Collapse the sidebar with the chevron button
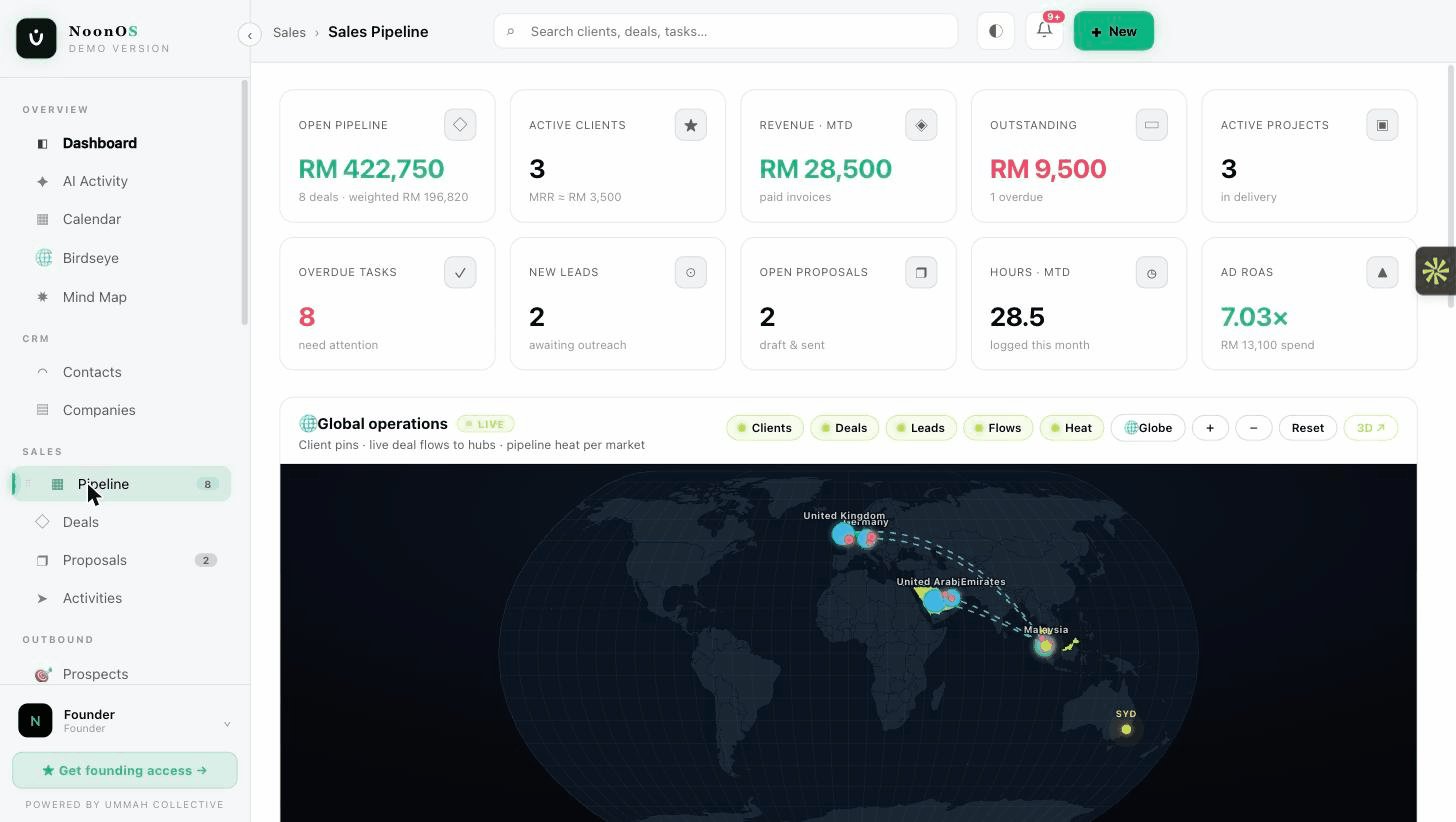The height and width of the screenshot is (822, 1456). click(x=250, y=35)
